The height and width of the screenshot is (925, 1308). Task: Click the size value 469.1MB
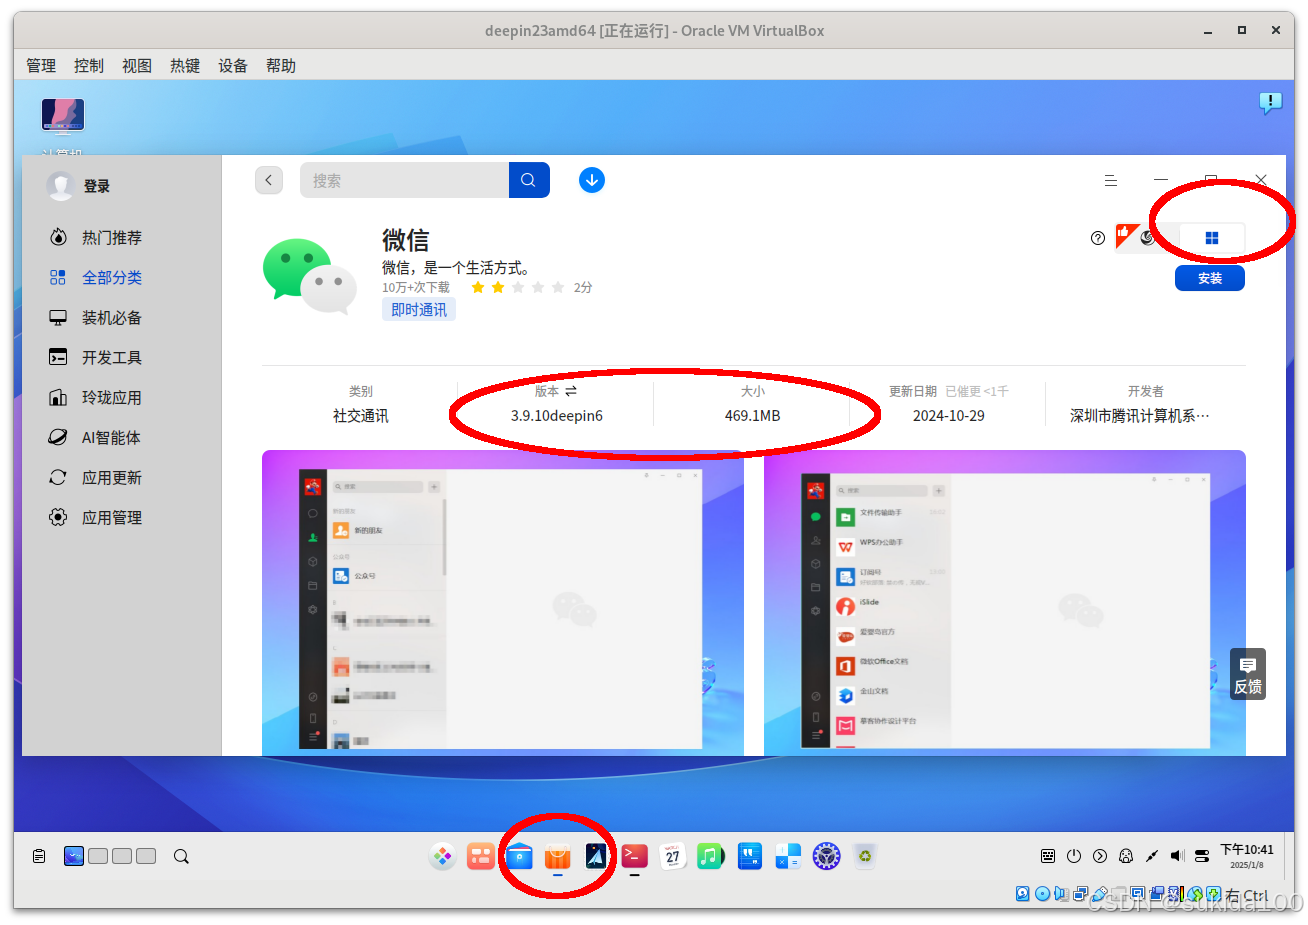[752, 416]
